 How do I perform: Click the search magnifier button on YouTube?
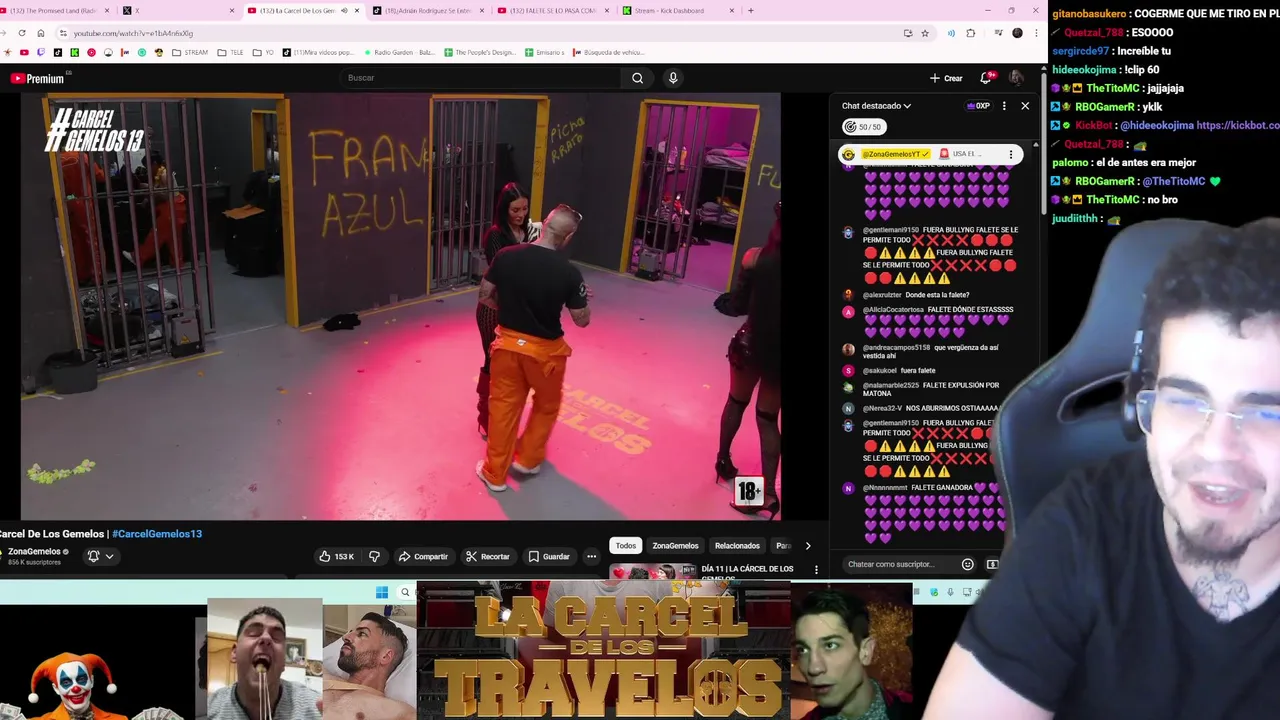(x=638, y=78)
